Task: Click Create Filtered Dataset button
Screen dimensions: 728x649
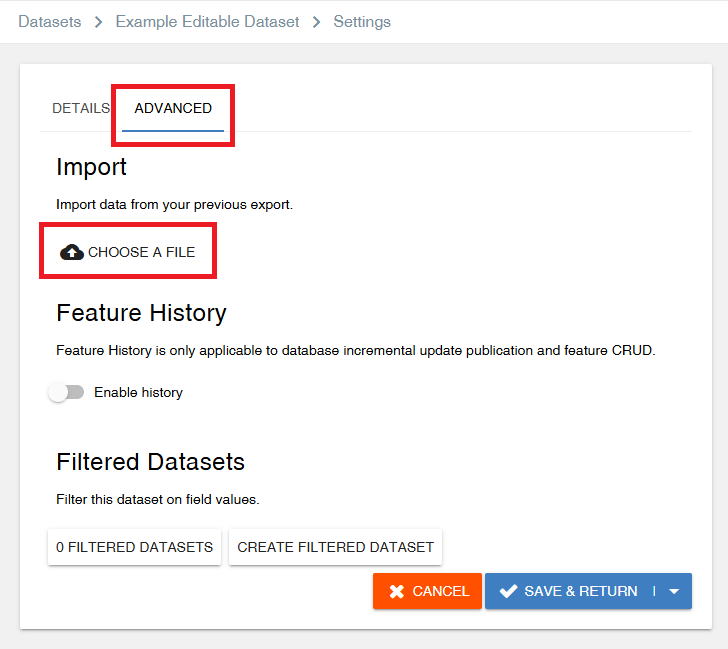Action: [x=335, y=547]
